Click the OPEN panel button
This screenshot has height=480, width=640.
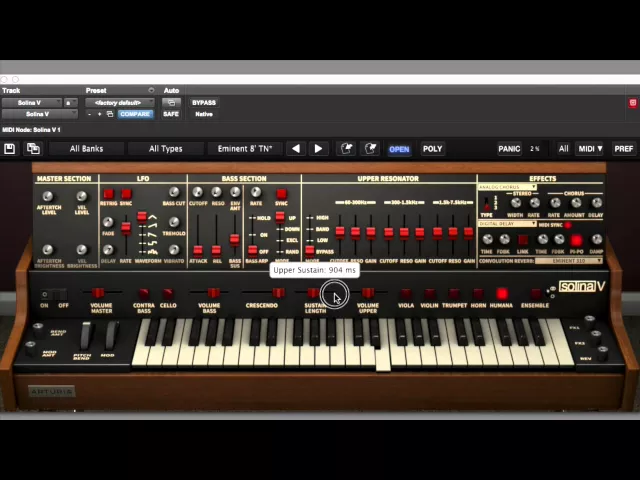(399, 149)
